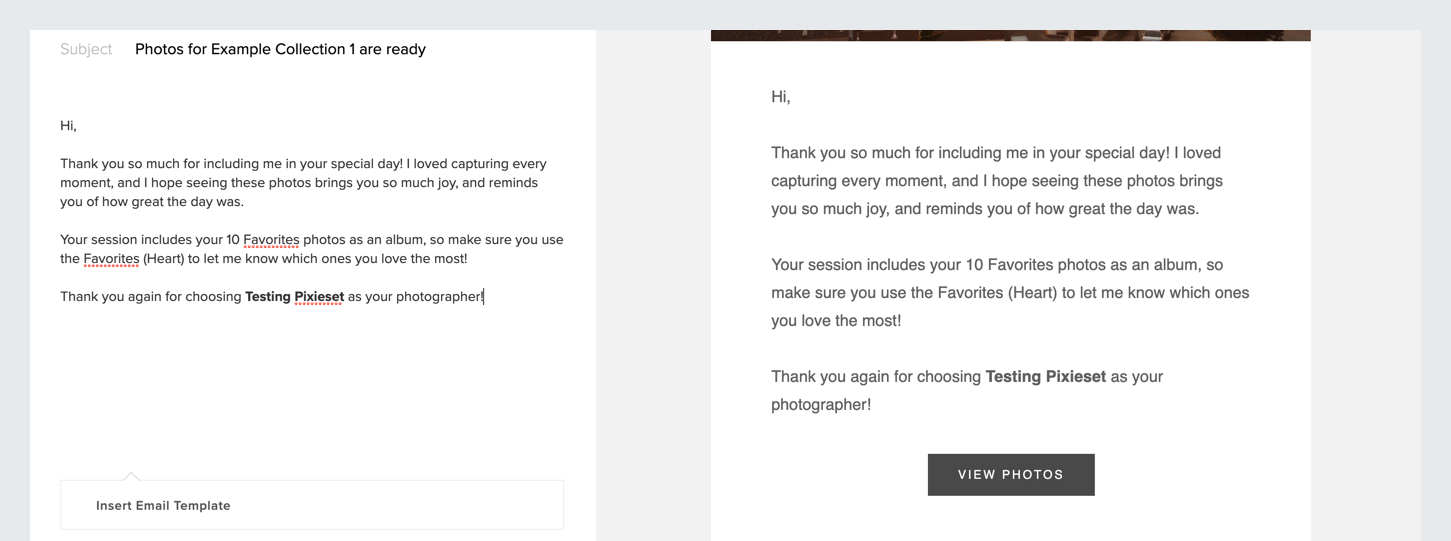
Task: Click the gray Subject label
Action: tap(86, 49)
